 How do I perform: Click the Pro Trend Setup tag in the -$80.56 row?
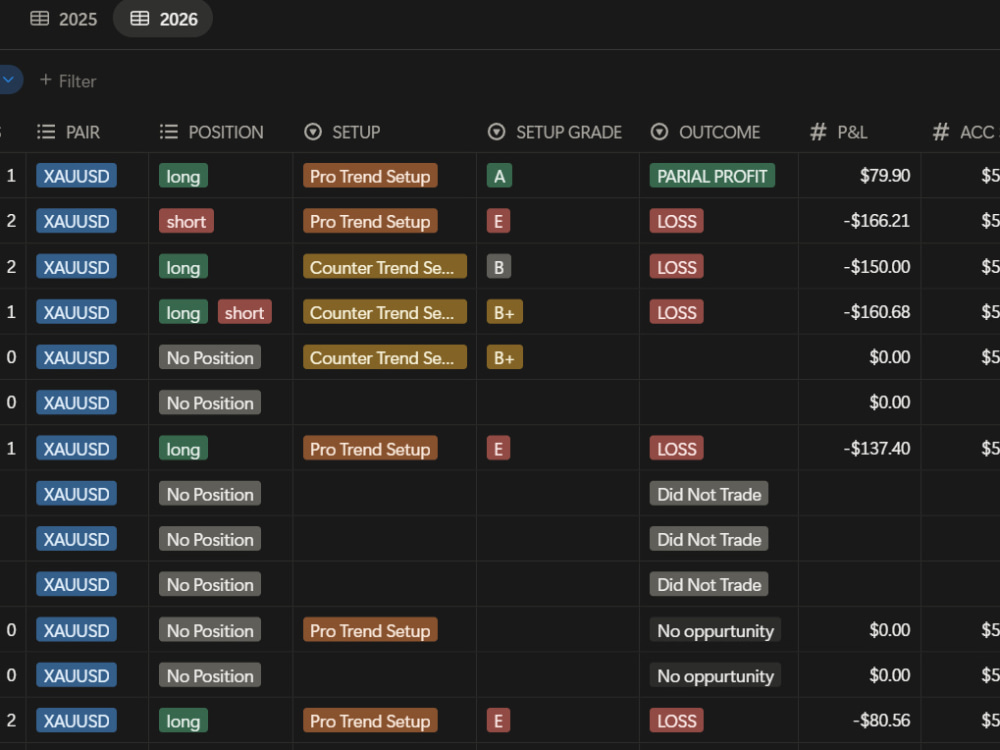pos(370,721)
